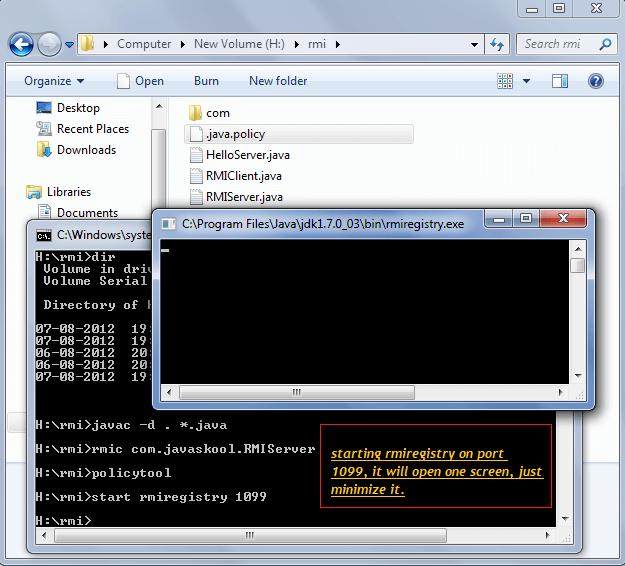Select the .java.policy file

(235, 134)
